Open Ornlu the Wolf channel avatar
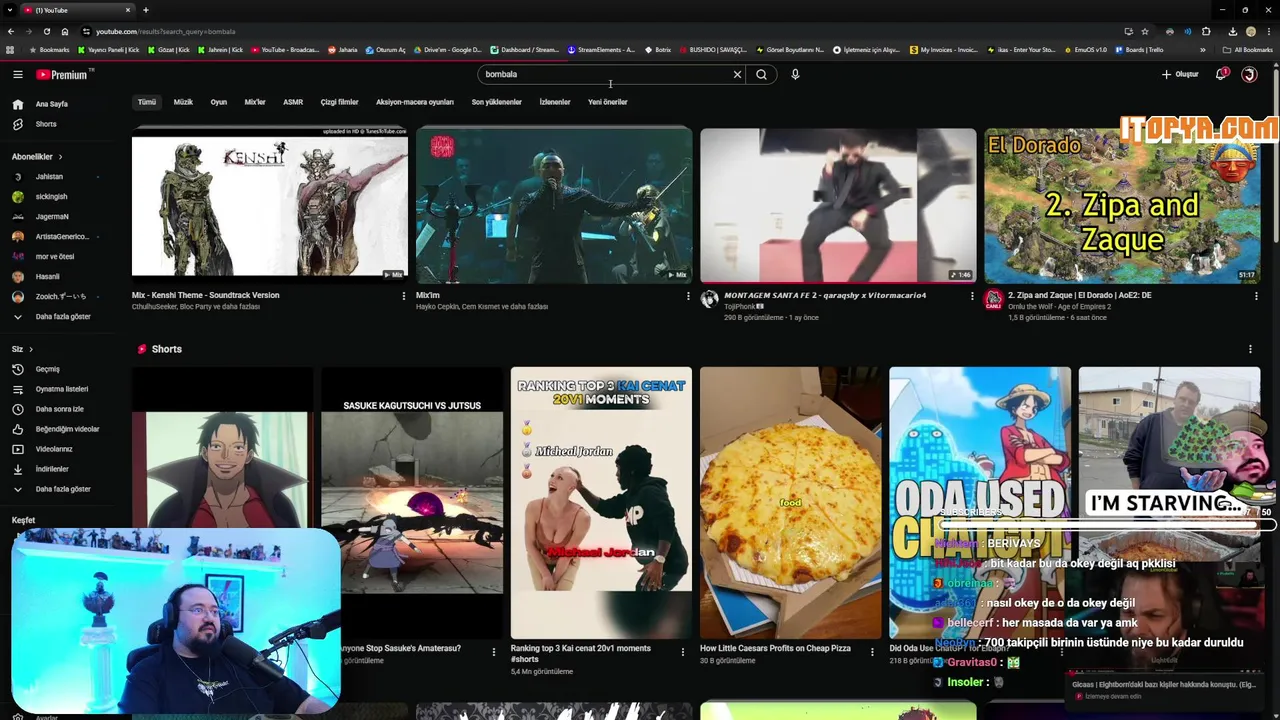The height and width of the screenshot is (720, 1280). tap(993, 299)
